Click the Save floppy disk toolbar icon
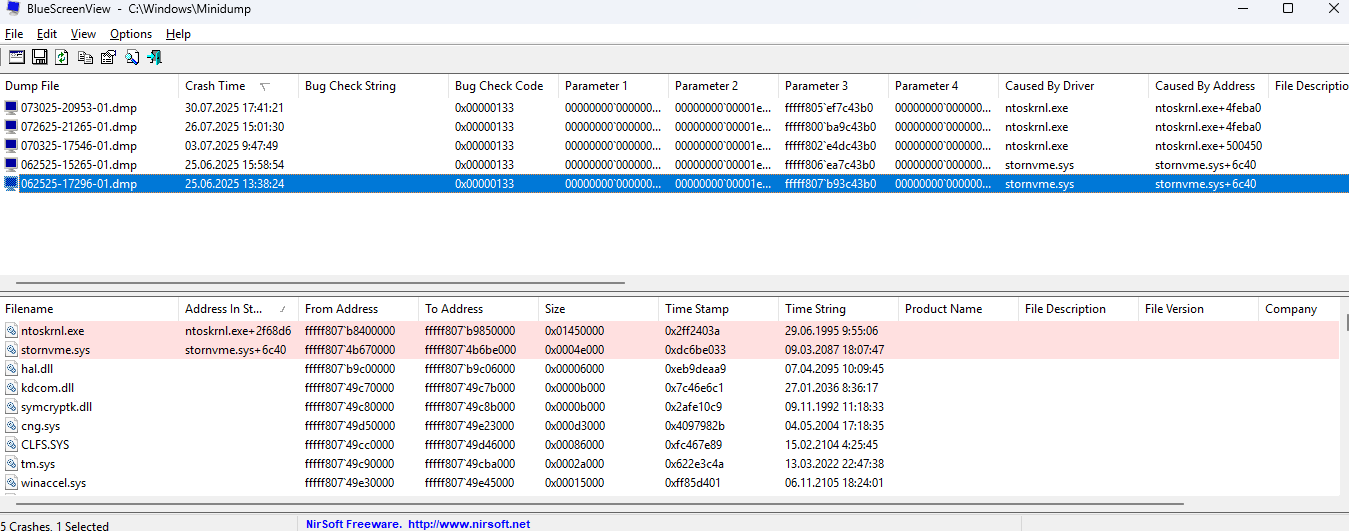Screen dimensions: 1349x531 click(x=40, y=57)
